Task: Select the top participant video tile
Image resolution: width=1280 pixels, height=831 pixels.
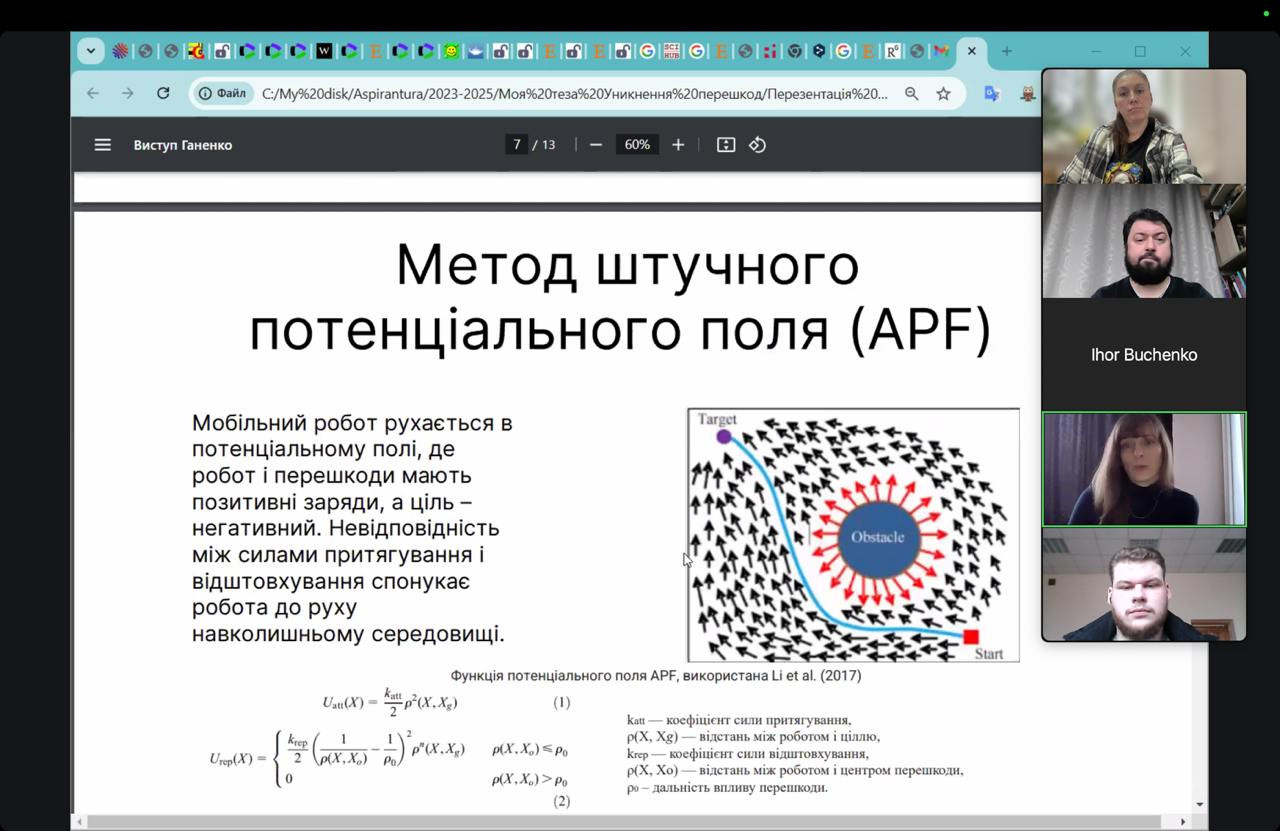Action: click(1144, 127)
